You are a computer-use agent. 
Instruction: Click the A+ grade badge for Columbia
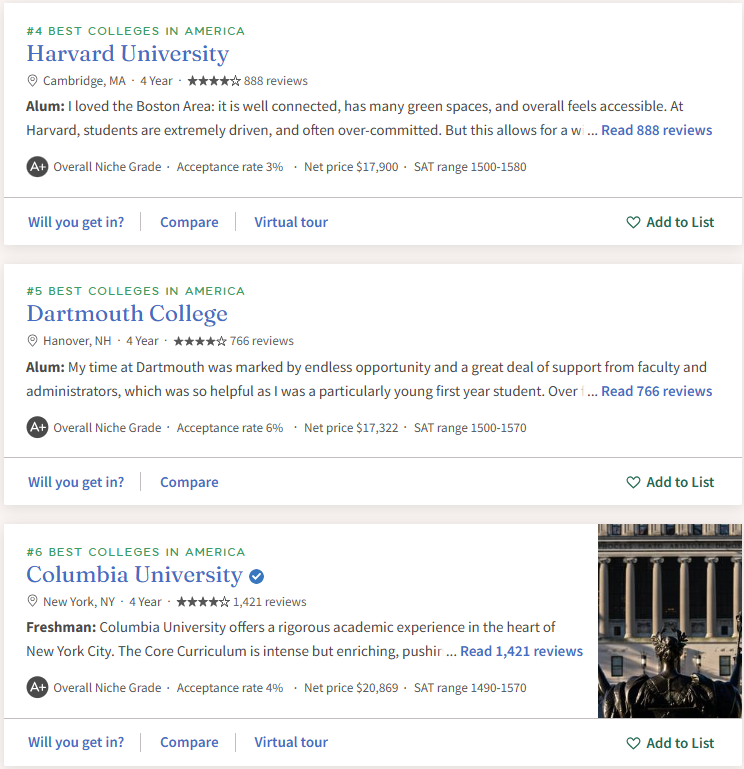click(37, 688)
